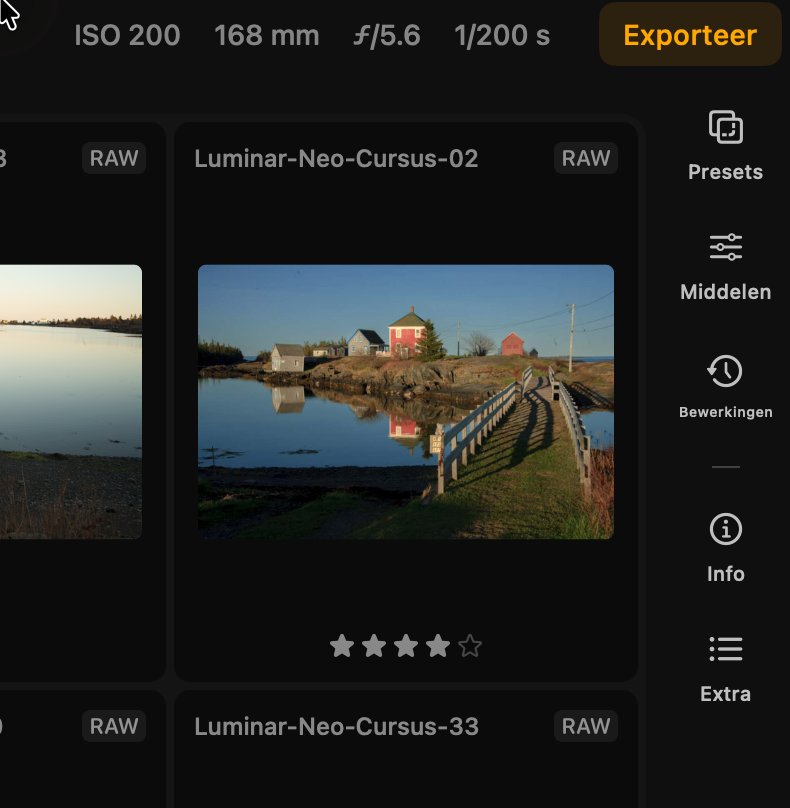
Task: Open the Bewerkingen history icon
Action: click(x=725, y=371)
